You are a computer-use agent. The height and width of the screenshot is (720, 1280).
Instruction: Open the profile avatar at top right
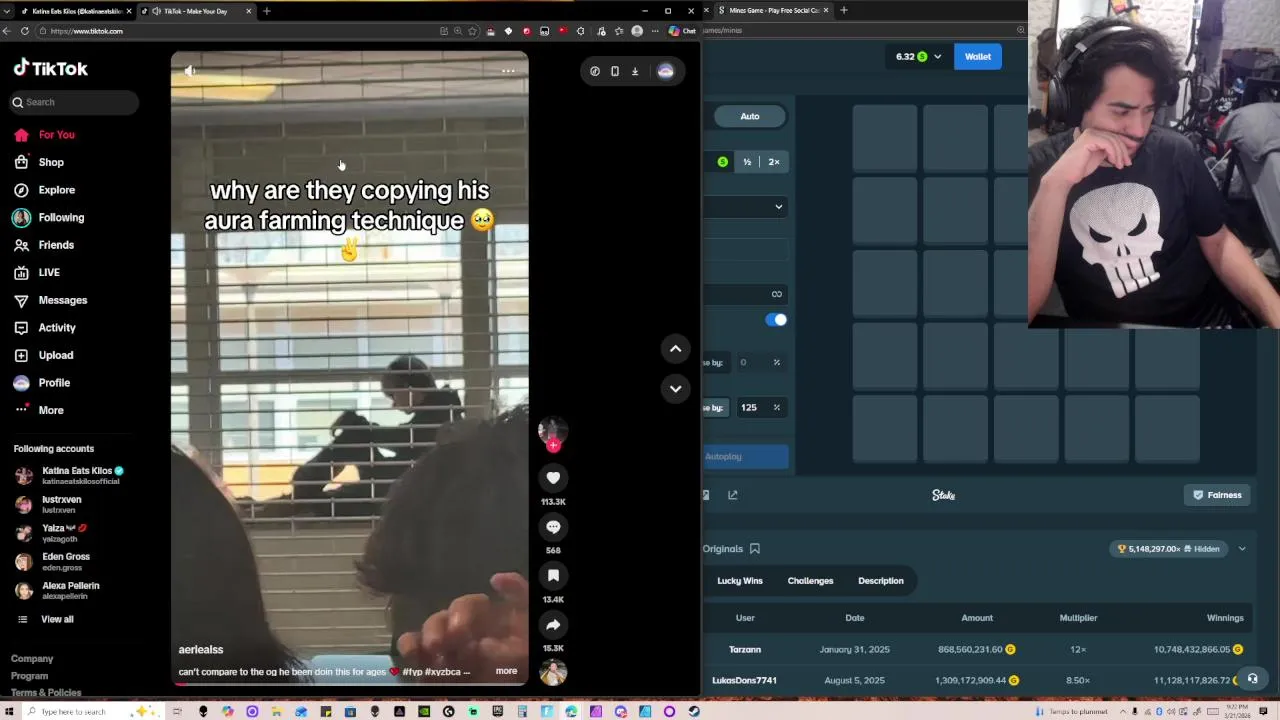click(x=665, y=71)
